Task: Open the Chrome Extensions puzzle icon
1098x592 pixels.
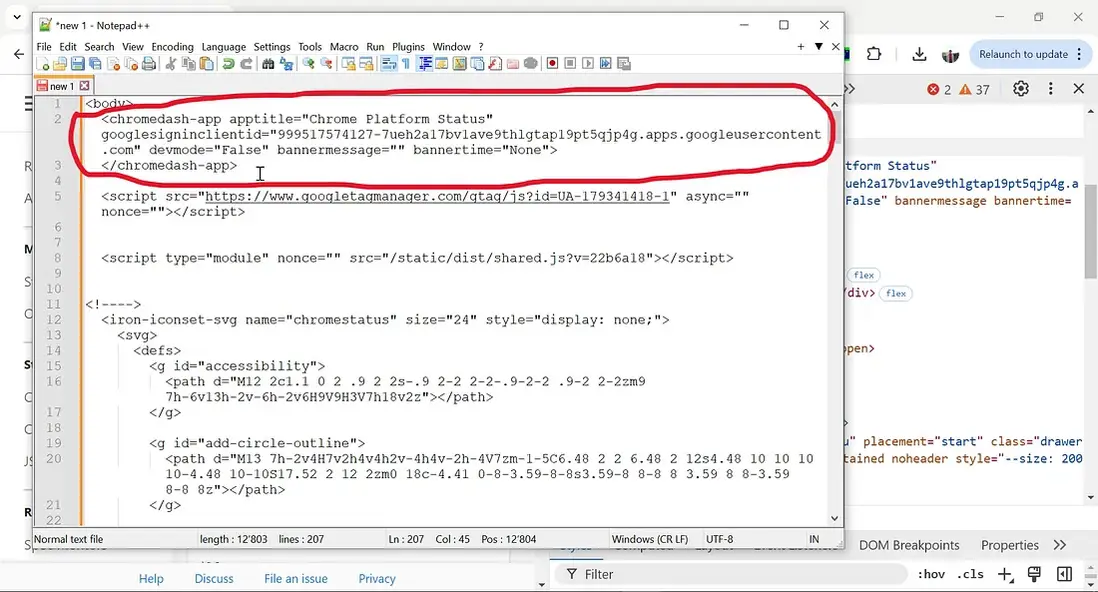Action: 874,54
